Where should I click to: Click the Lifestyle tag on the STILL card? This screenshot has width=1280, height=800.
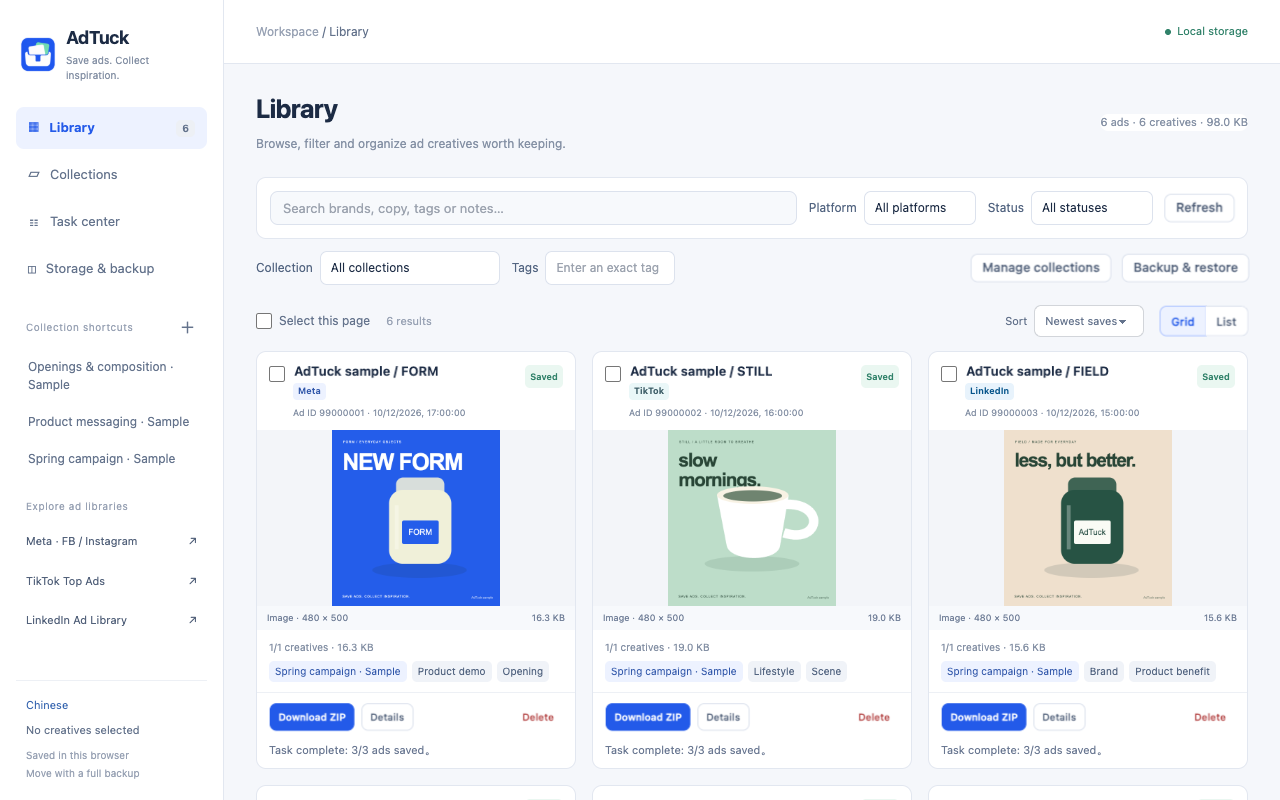pyautogui.click(x=774, y=672)
